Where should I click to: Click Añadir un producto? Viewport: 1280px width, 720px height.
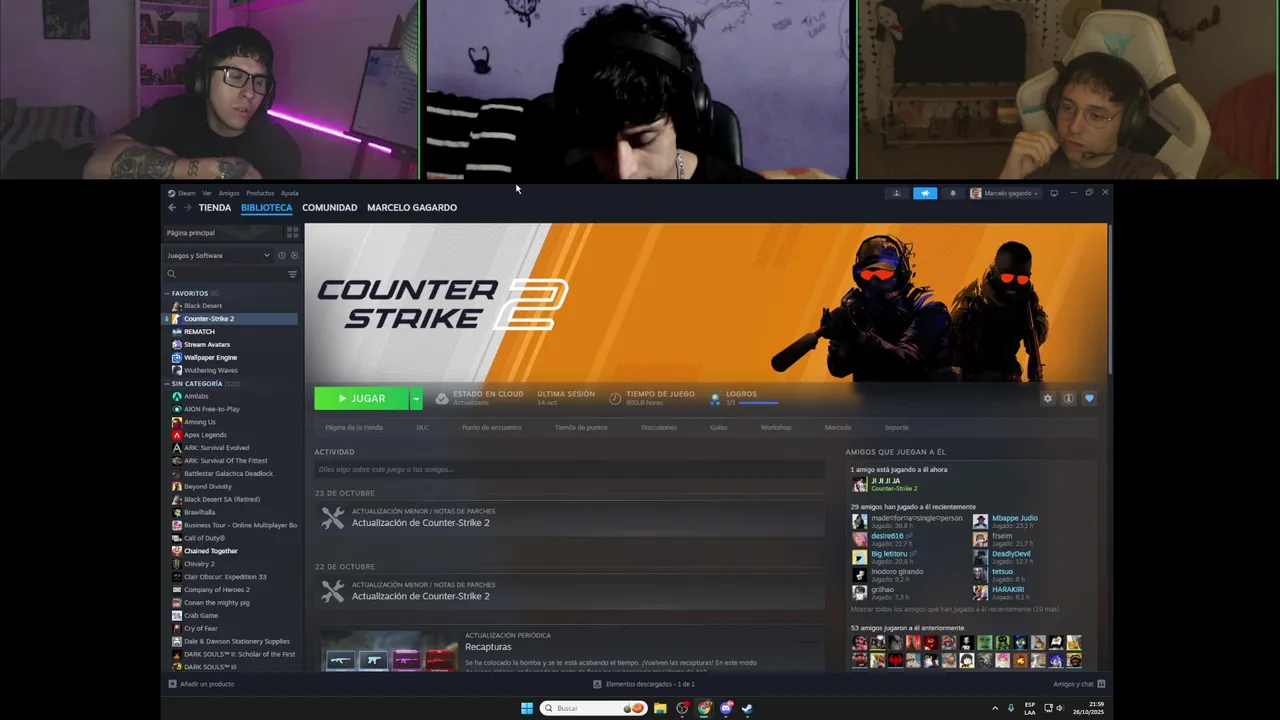point(202,684)
